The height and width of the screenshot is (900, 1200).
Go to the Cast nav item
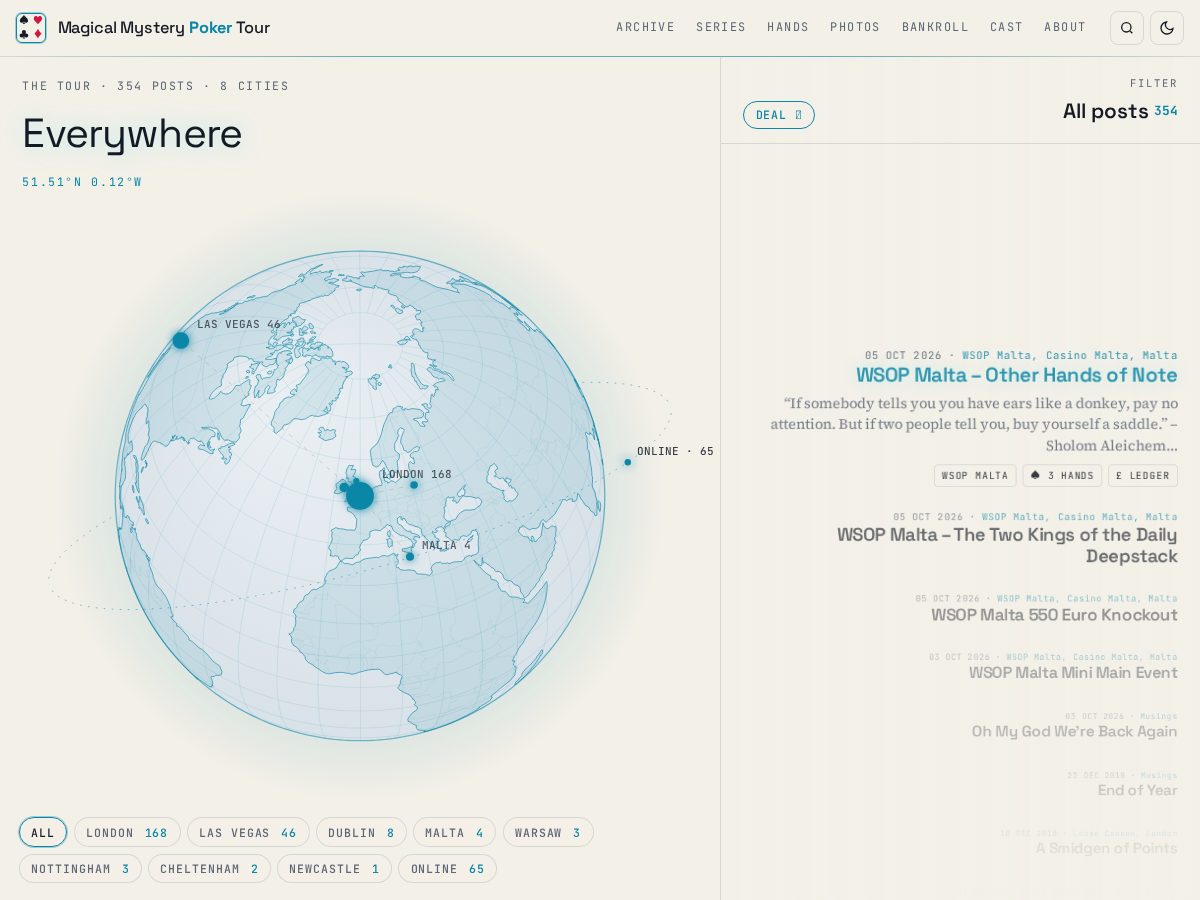pos(1007,28)
